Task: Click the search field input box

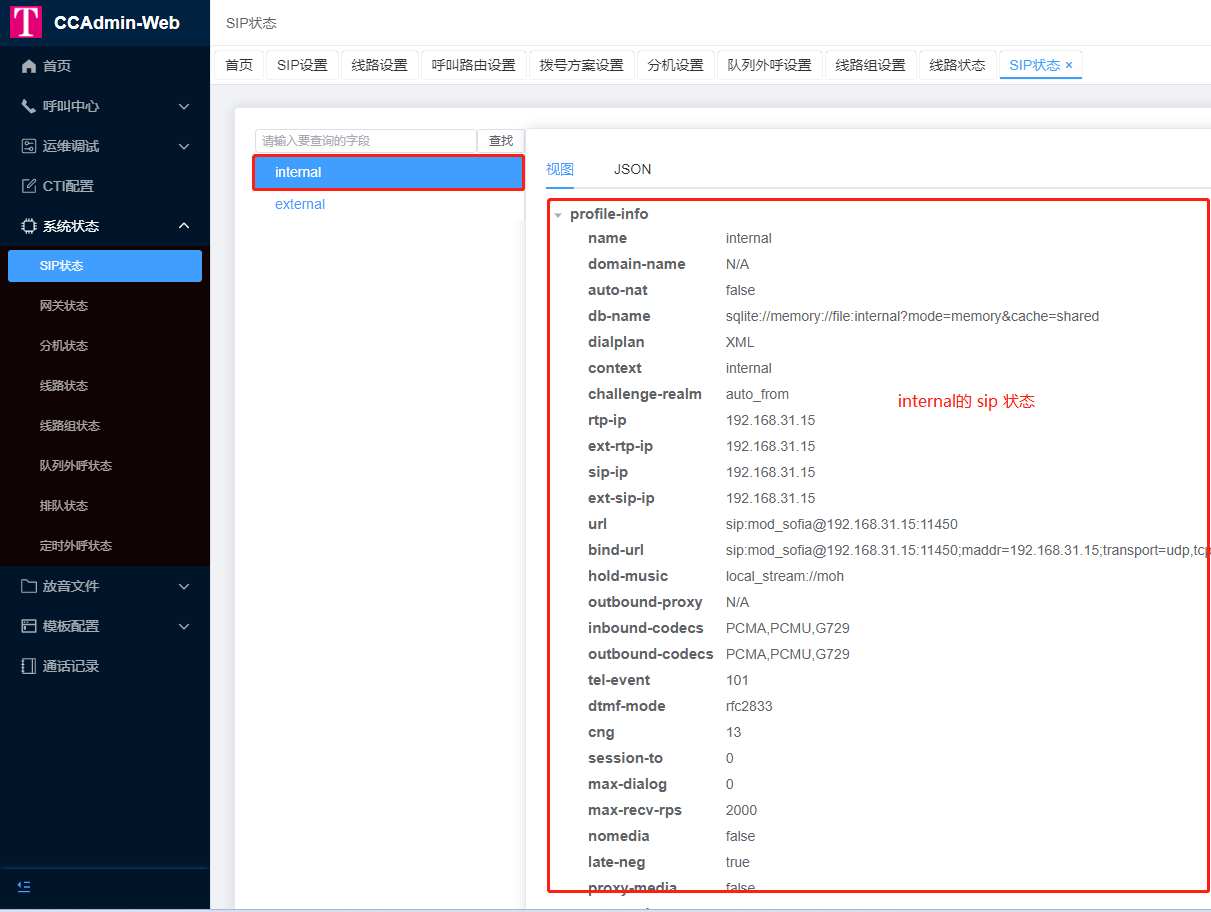Action: 365,141
